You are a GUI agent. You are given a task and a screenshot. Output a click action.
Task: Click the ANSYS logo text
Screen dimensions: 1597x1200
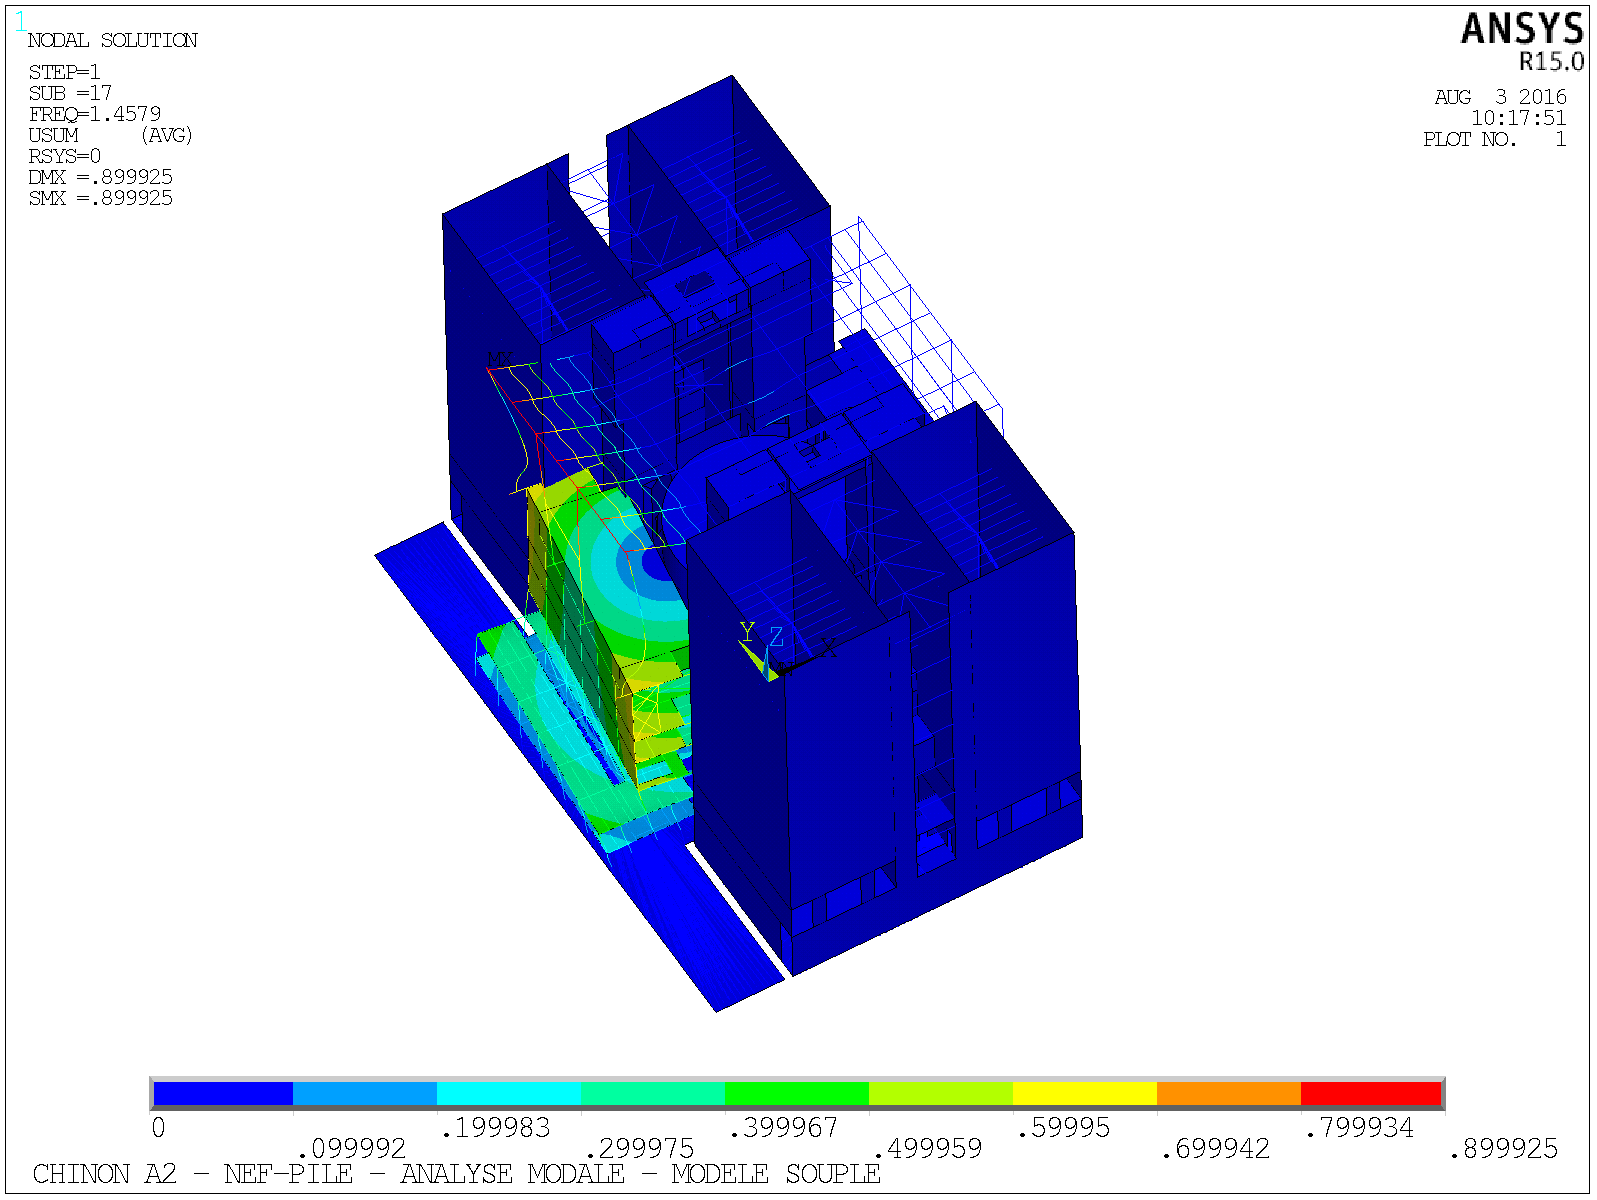(x=1523, y=29)
